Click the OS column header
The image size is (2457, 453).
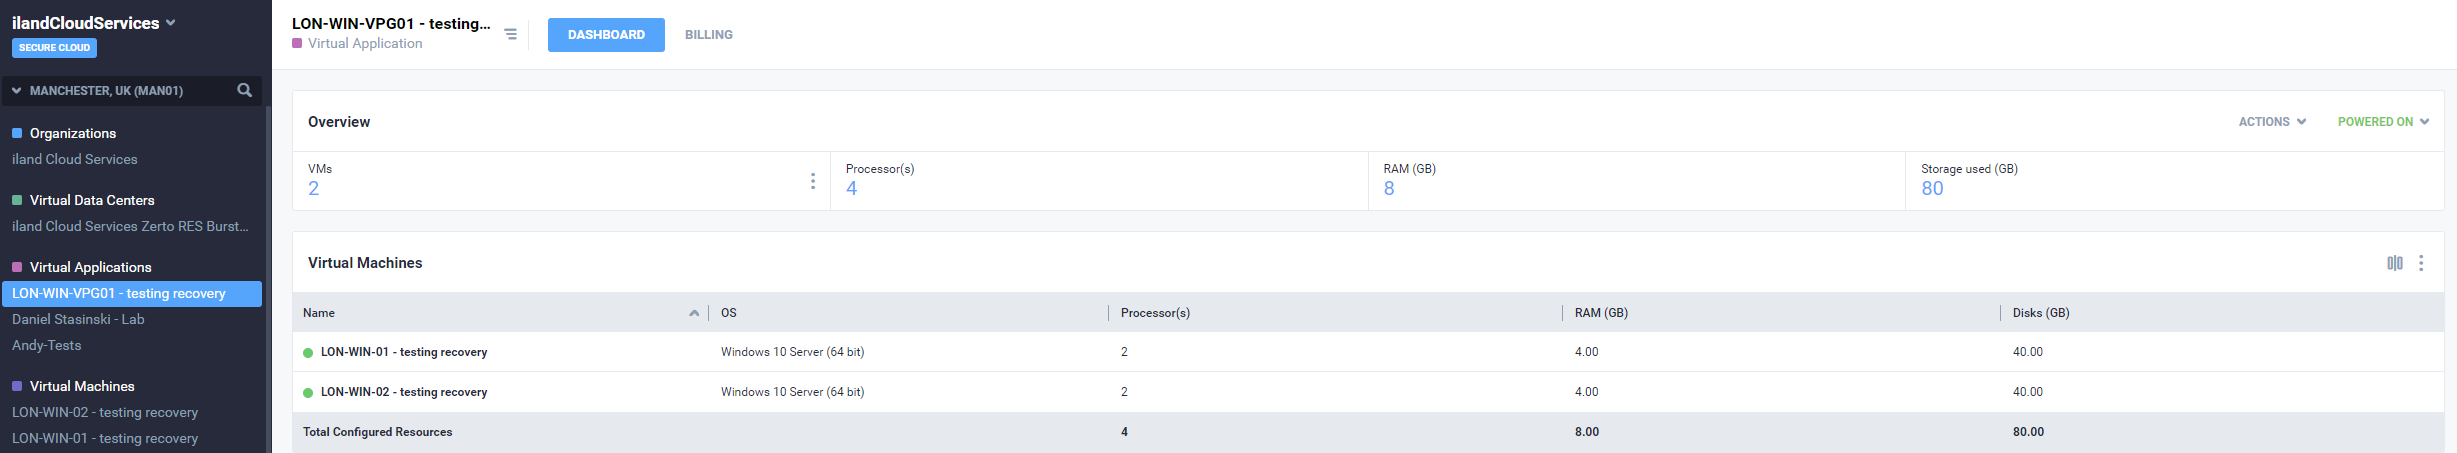point(729,313)
